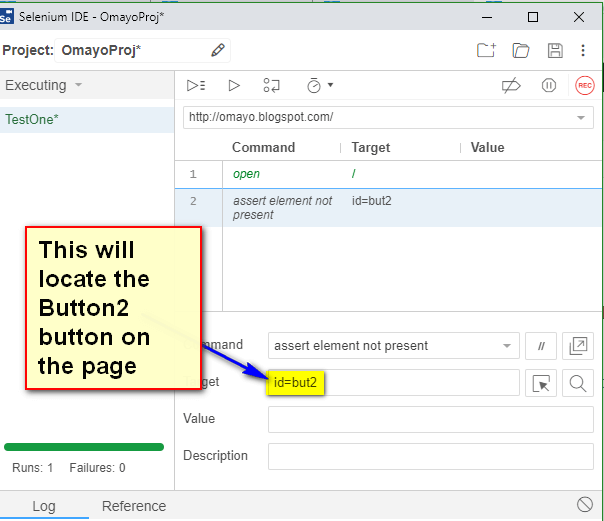Save the project with disk icon
604x521 pixels.
555,50
